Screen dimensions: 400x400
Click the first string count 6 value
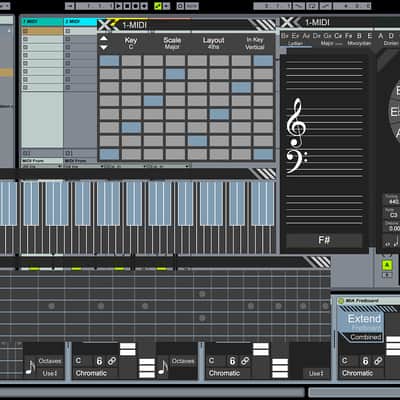[x=99, y=361]
